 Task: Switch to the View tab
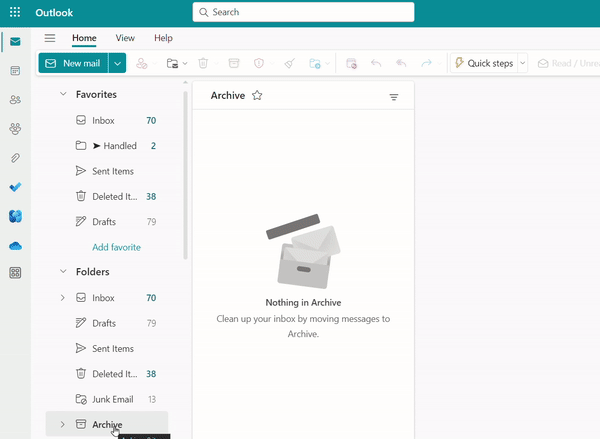pyautogui.click(x=125, y=38)
